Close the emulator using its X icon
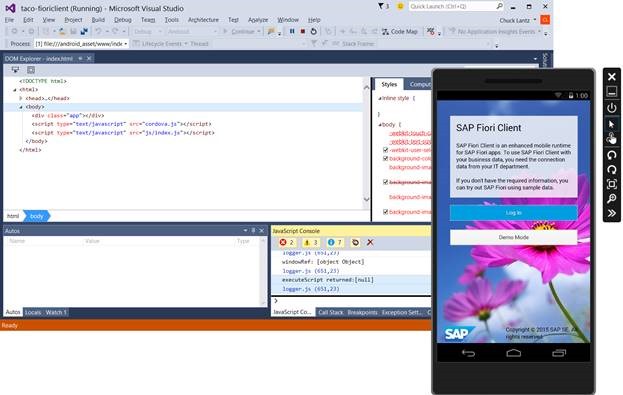 pos(612,77)
